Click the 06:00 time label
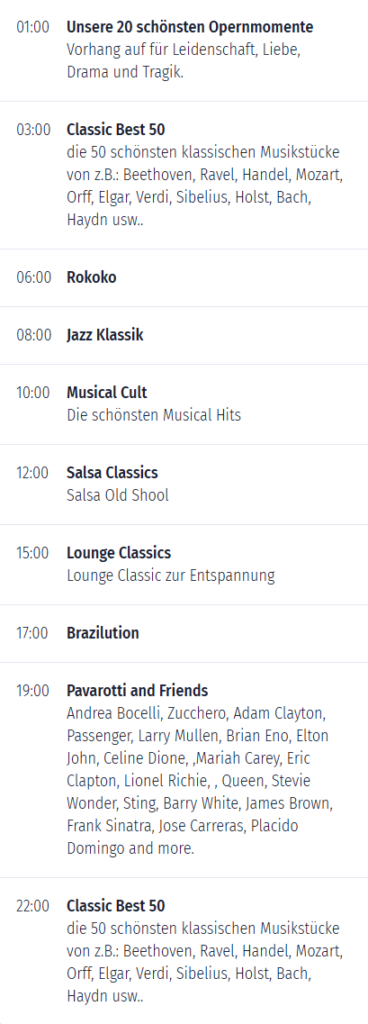Image resolution: width=368 pixels, height=1024 pixels. point(33,278)
